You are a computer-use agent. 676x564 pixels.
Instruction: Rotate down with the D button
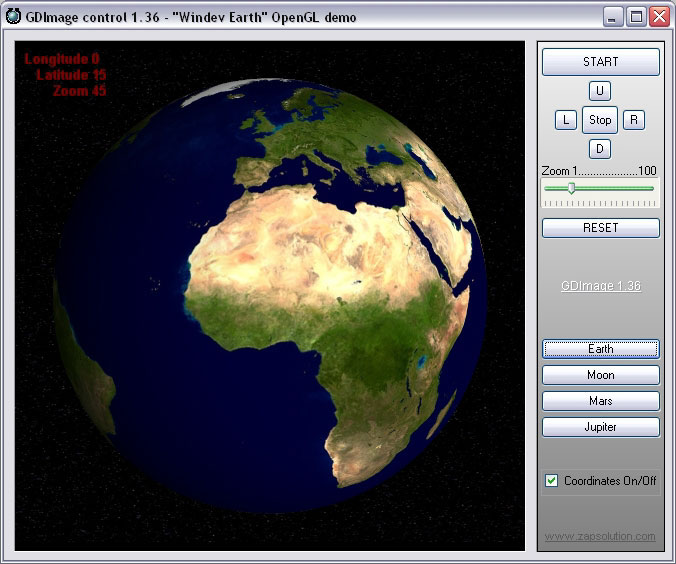coord(599,149)
